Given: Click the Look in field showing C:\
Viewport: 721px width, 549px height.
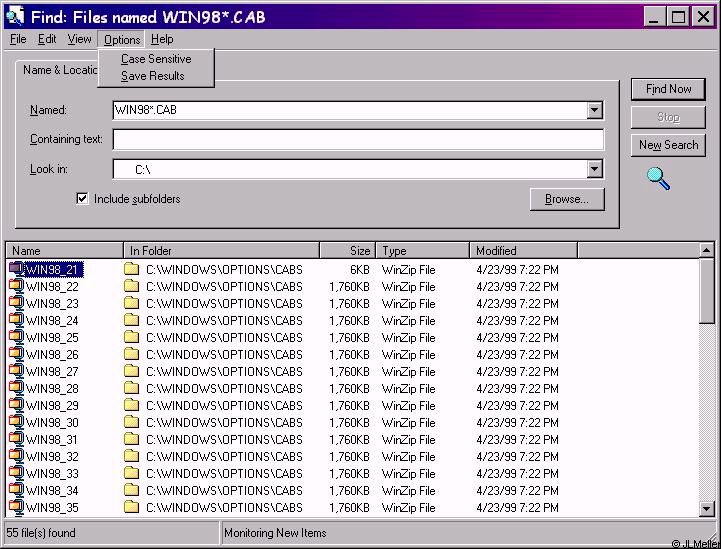Looking at the screenshot, I should click(x=349, y=169).
